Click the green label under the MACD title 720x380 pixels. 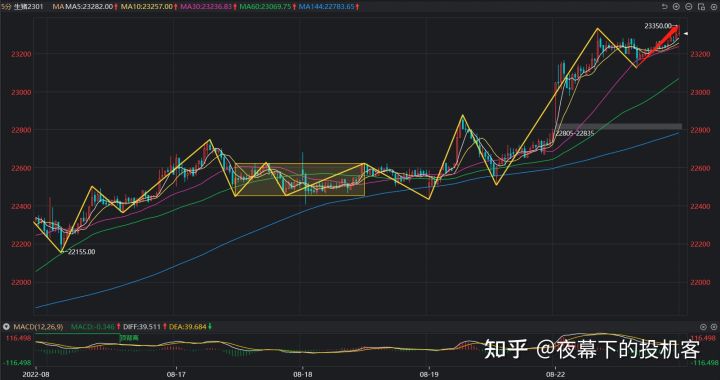pyautogui.click(x=129, y=338)
